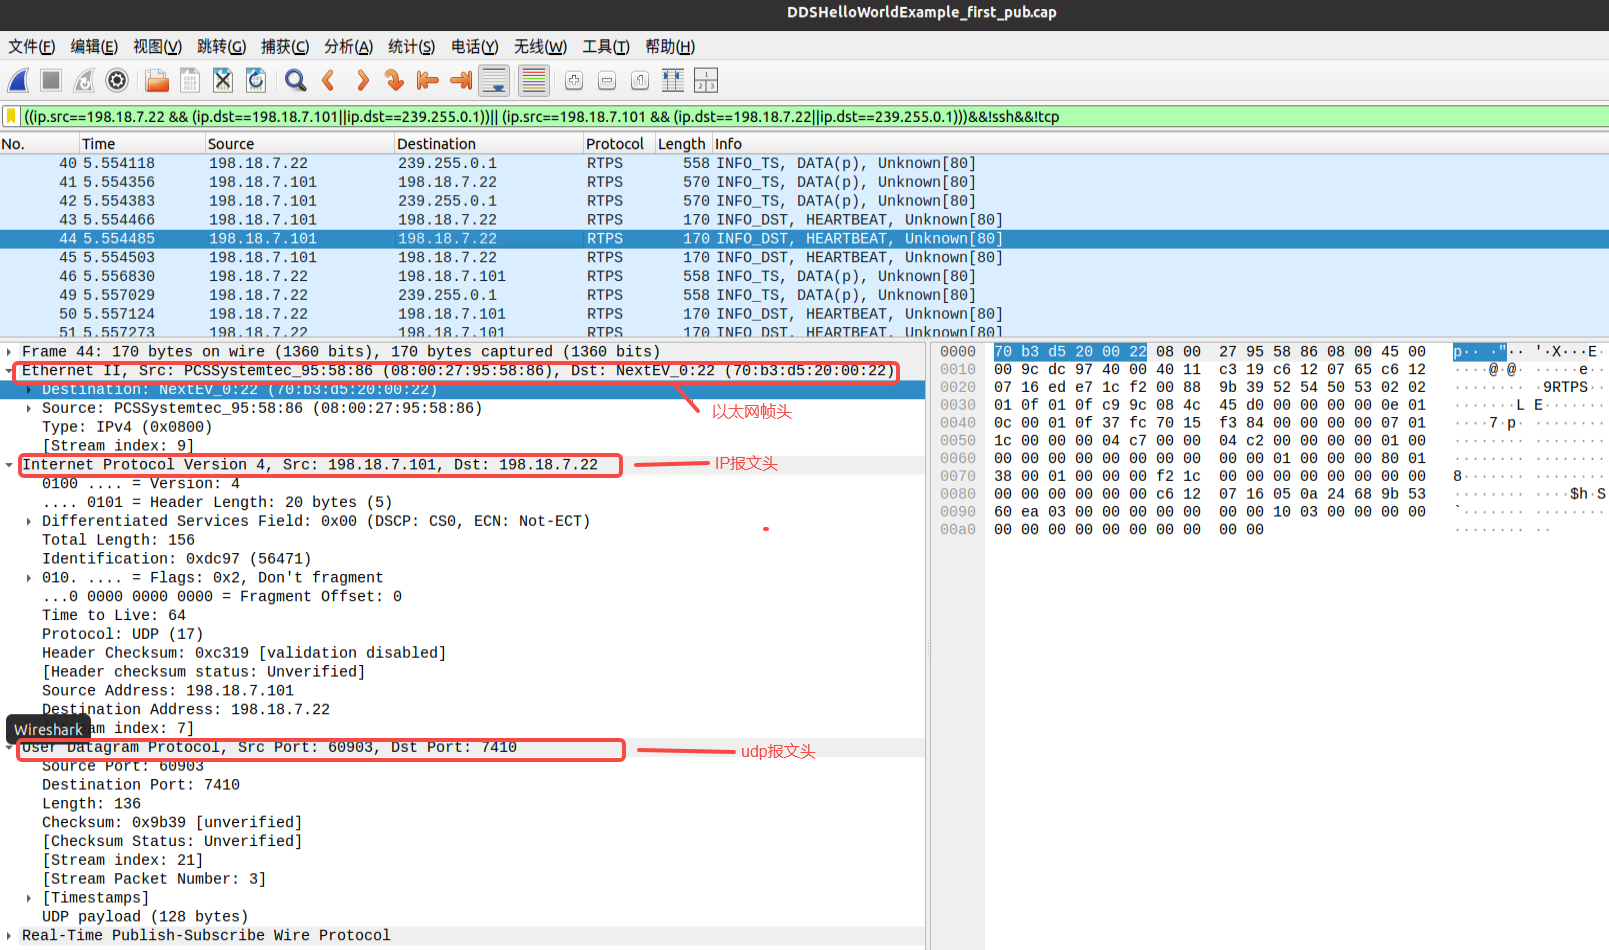1609x950 pixels.
Task: Toggle auto-scroll during live capture
Action: 494,81
